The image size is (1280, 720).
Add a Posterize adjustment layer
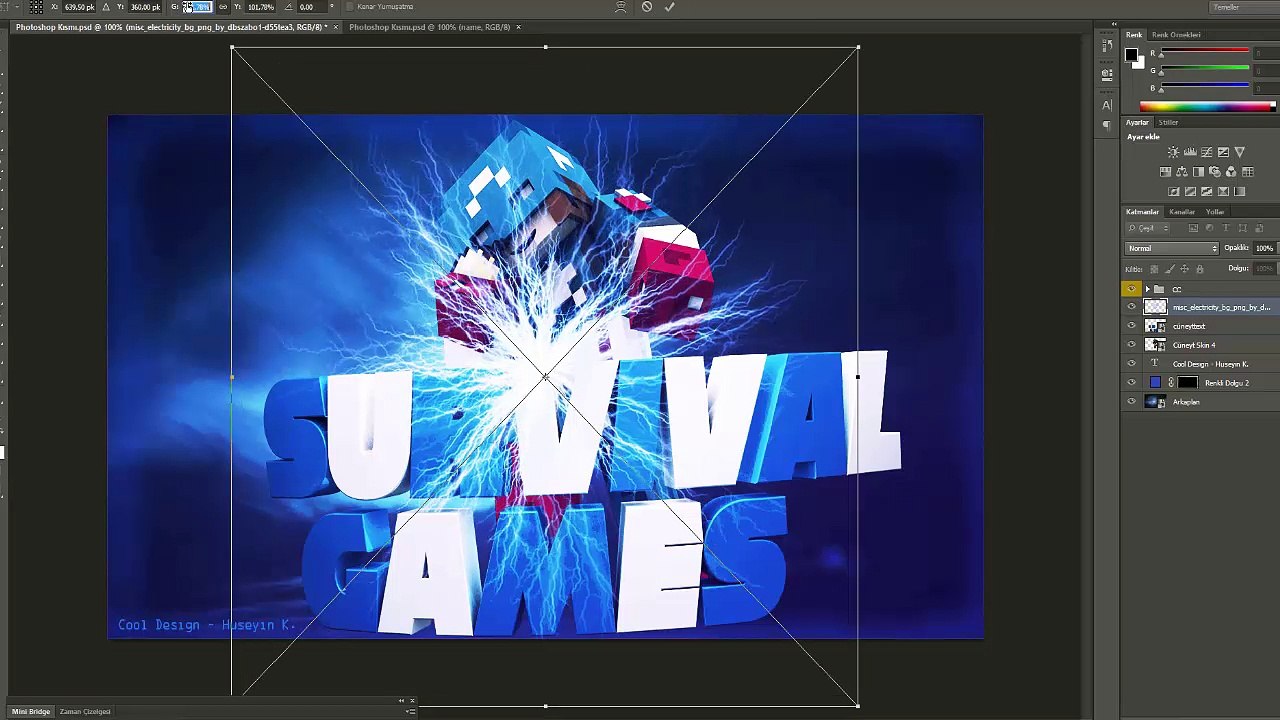(x=1190, y=191)
